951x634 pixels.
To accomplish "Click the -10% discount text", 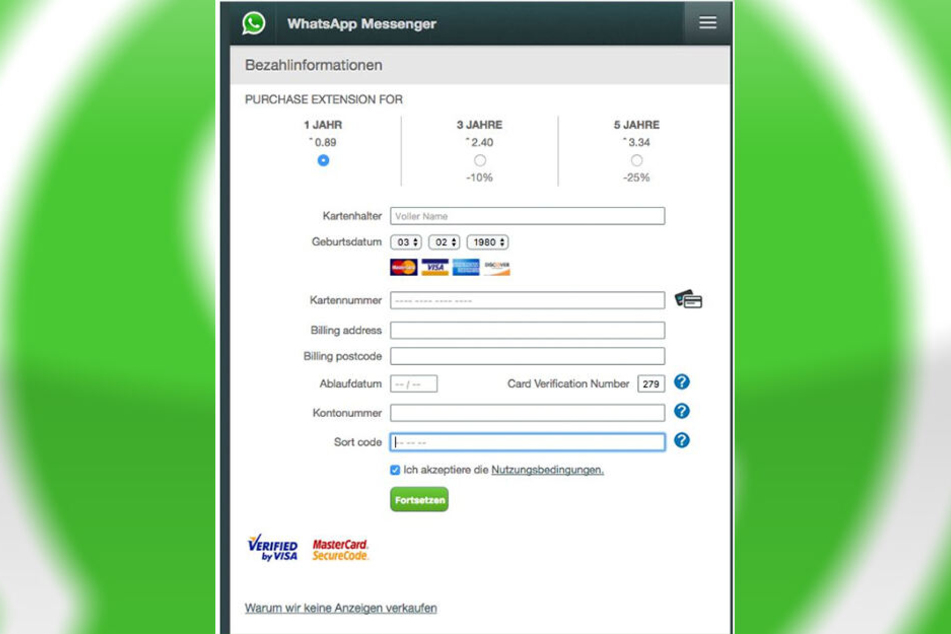I will click(x=479, y=178).
